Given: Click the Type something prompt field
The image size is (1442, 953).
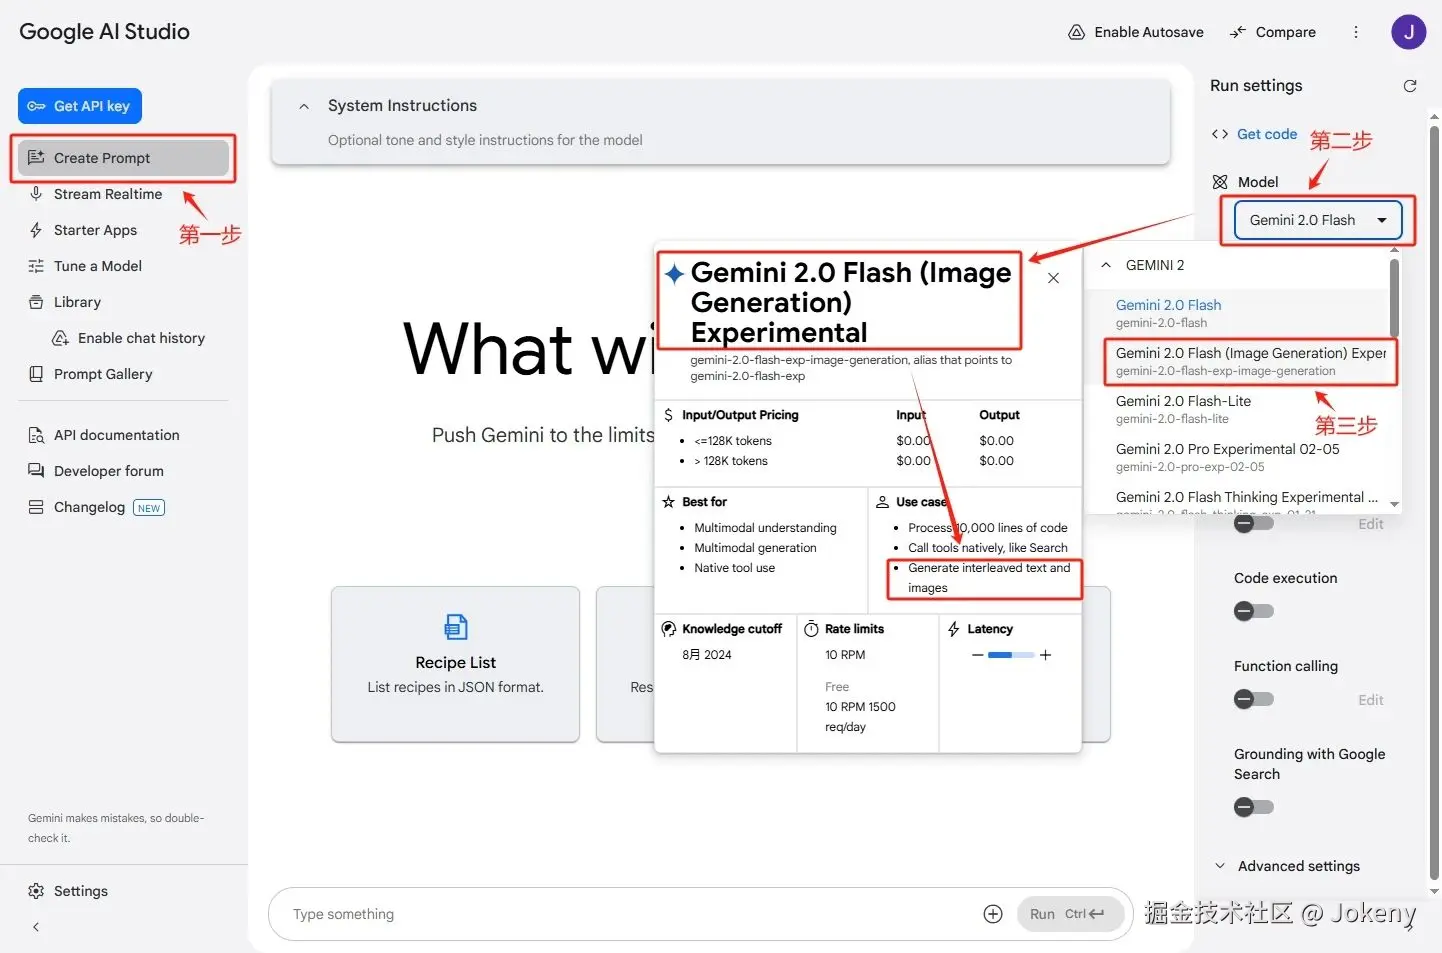Looking at the screenshot, I should click(x=630, y=914).
